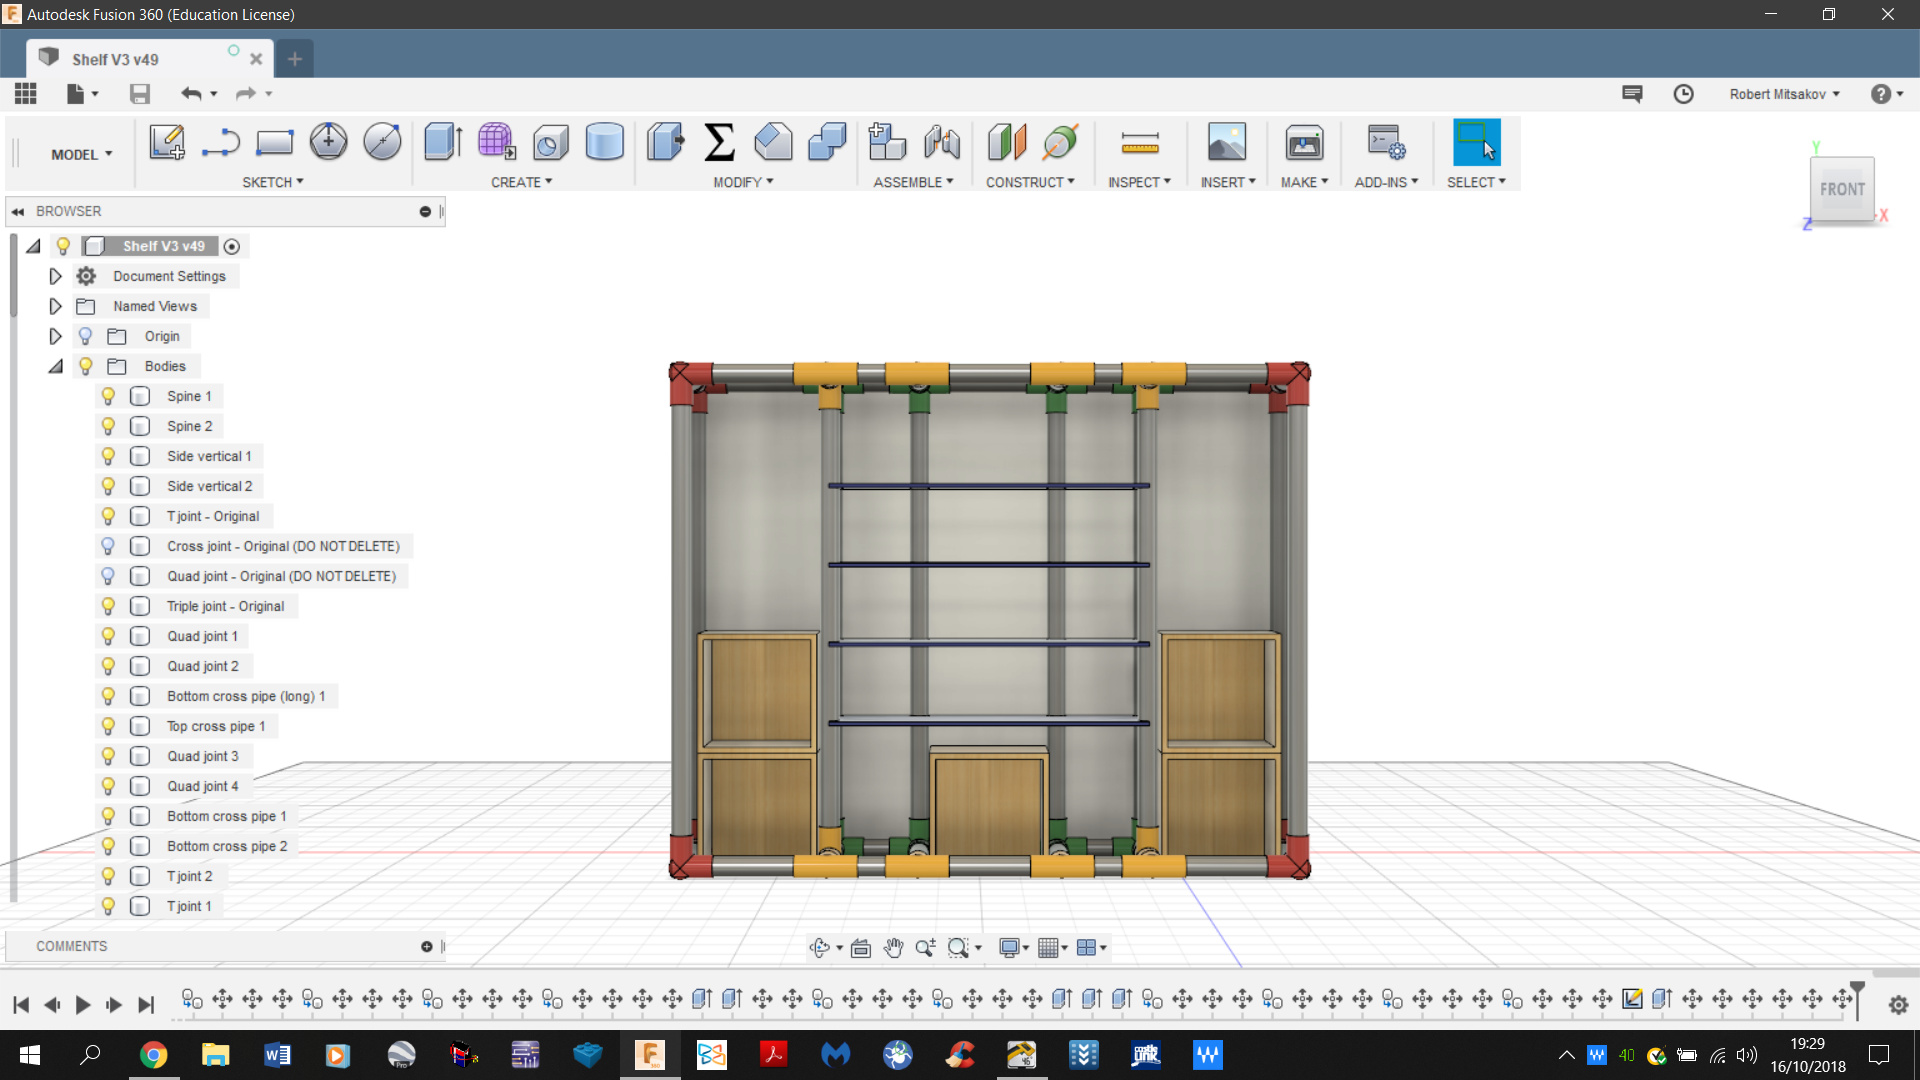This screenshot has width=1920, height=1080.
Task: Activate Shelf V3 v49 component radio button
Action: tap(232, 246)
